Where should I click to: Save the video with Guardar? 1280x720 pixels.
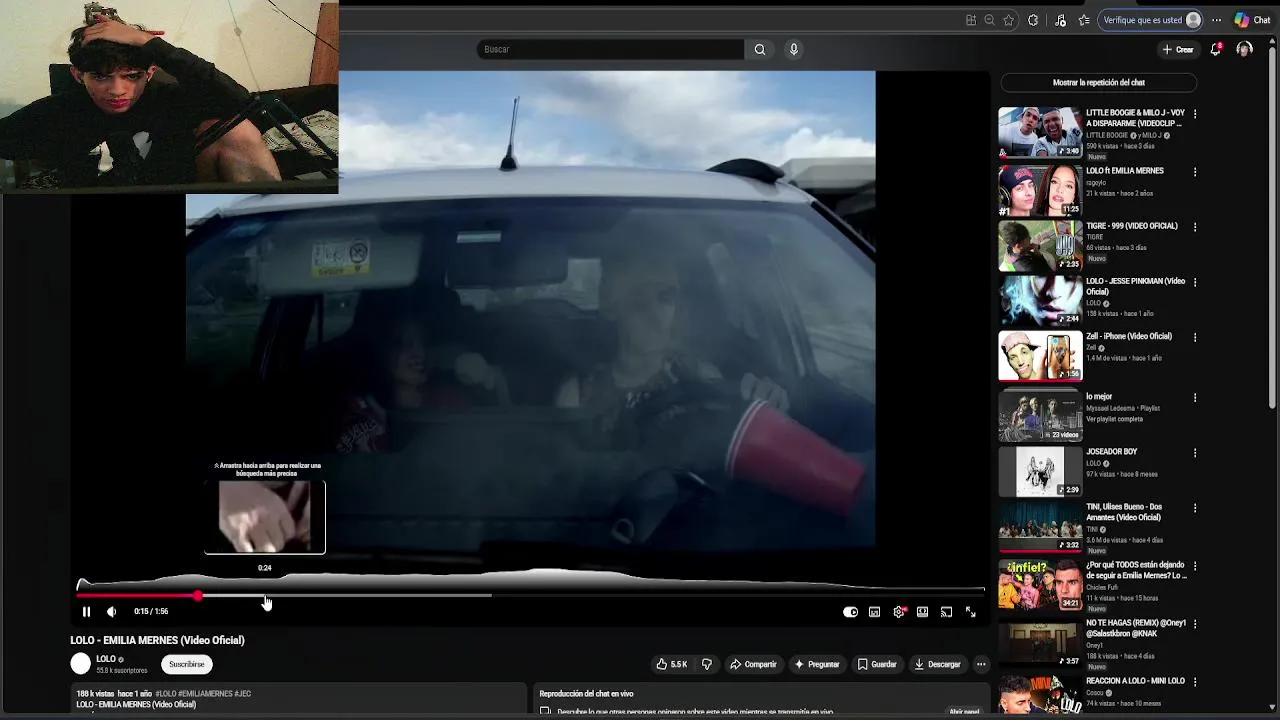click(x=877, y=664)
